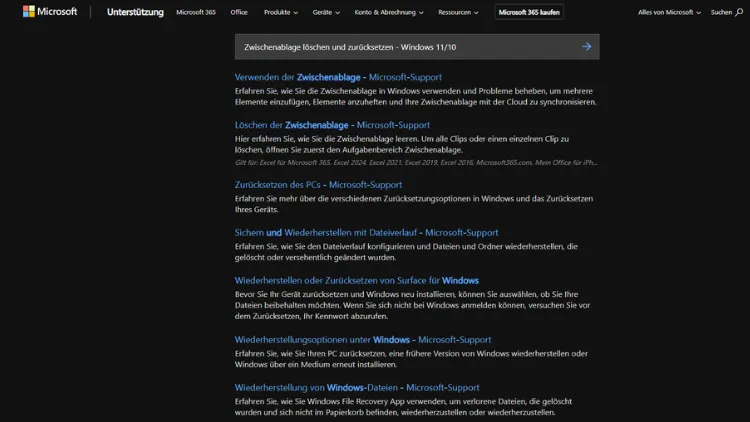
Task: Click description starting 'Bevor Sie Ihr Gerät zurücksetzen'
Action: coord(412,305)
